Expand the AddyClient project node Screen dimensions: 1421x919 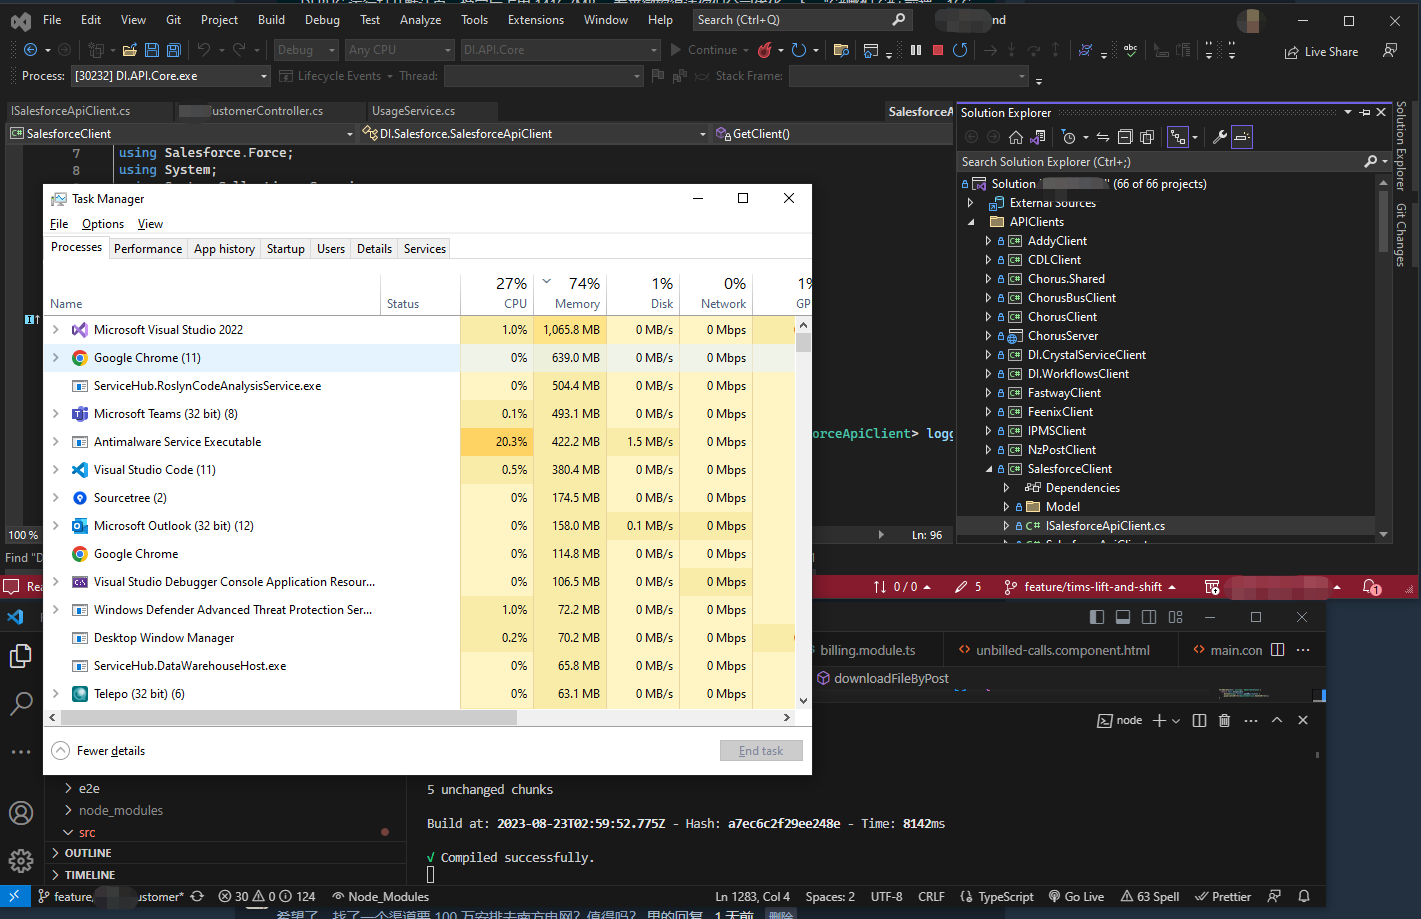pyautogui.click(x=988, y=241)
